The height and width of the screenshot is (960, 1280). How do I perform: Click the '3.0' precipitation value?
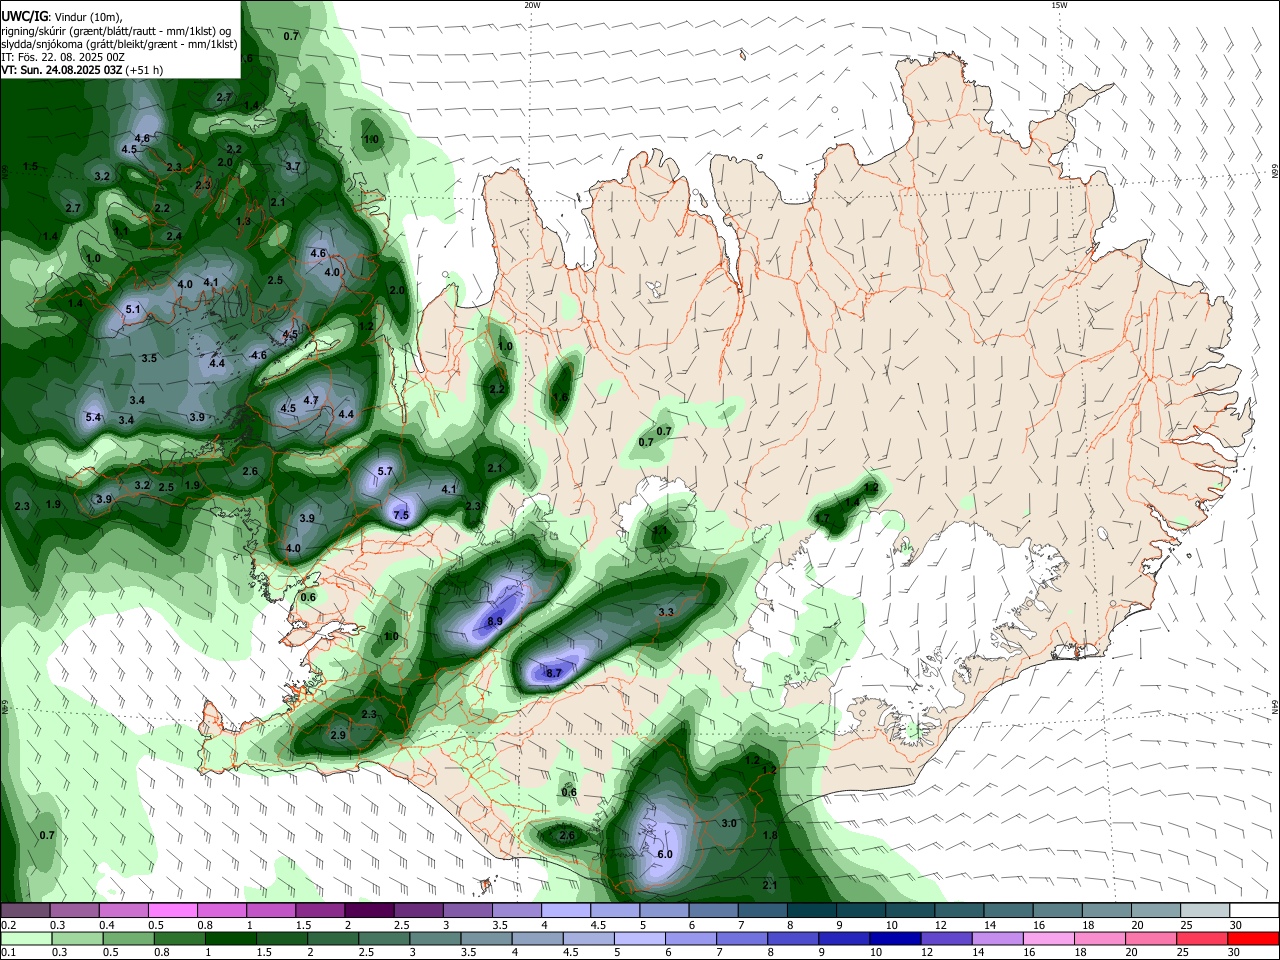(729, 823)
